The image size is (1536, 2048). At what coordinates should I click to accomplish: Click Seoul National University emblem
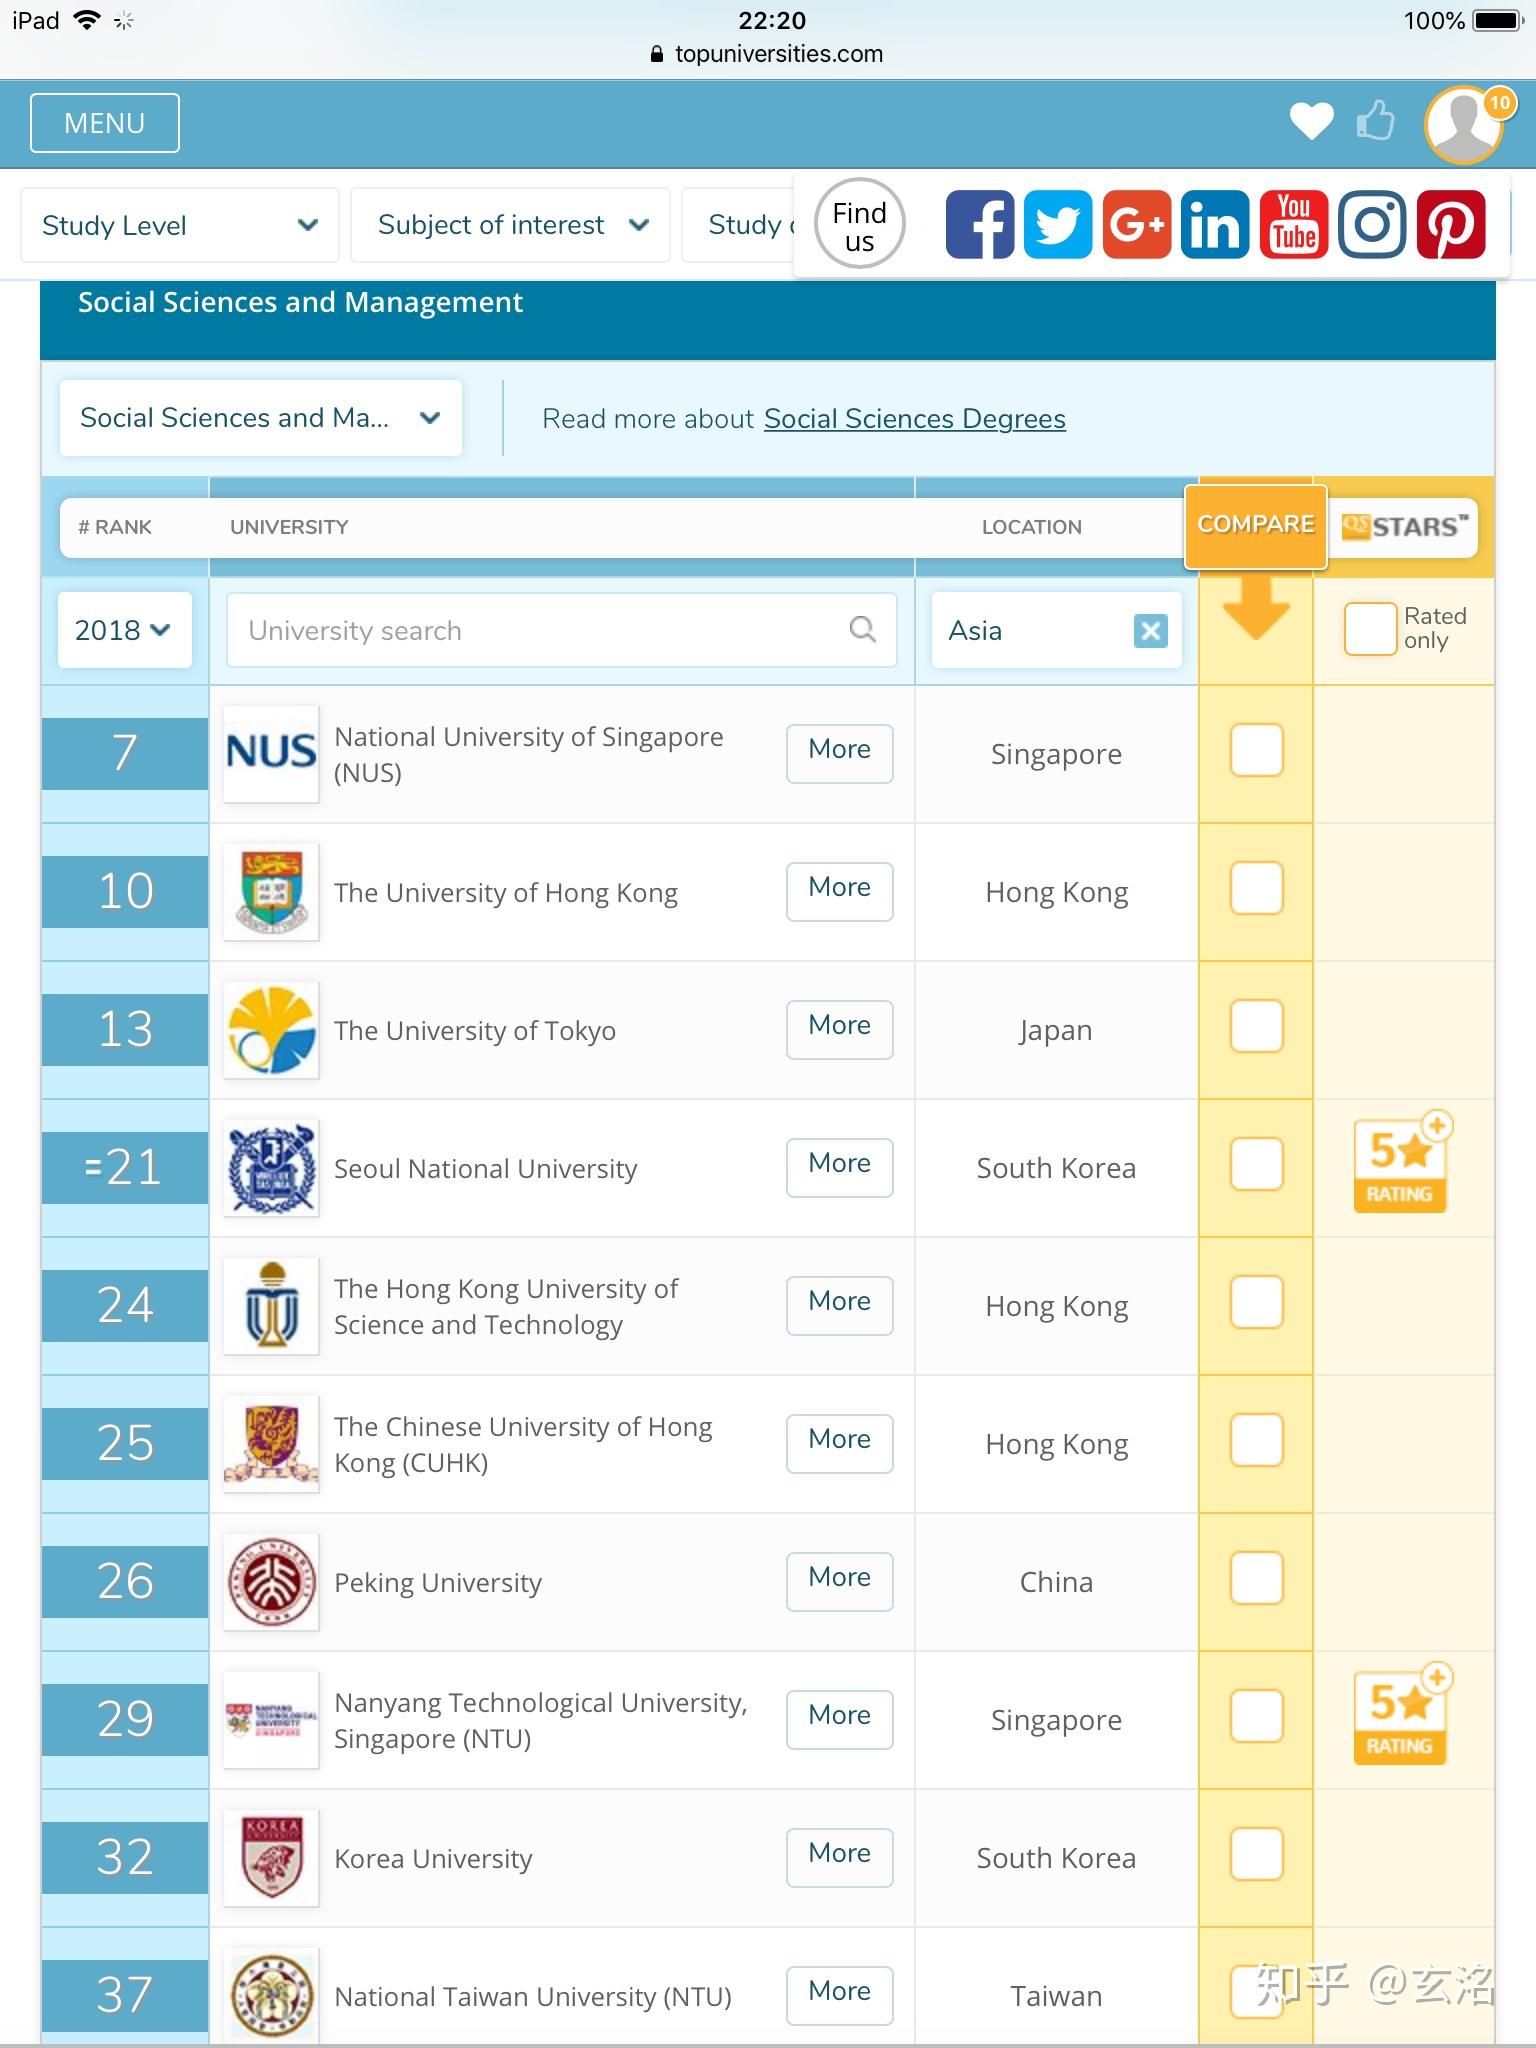[x=271, y=1167]
